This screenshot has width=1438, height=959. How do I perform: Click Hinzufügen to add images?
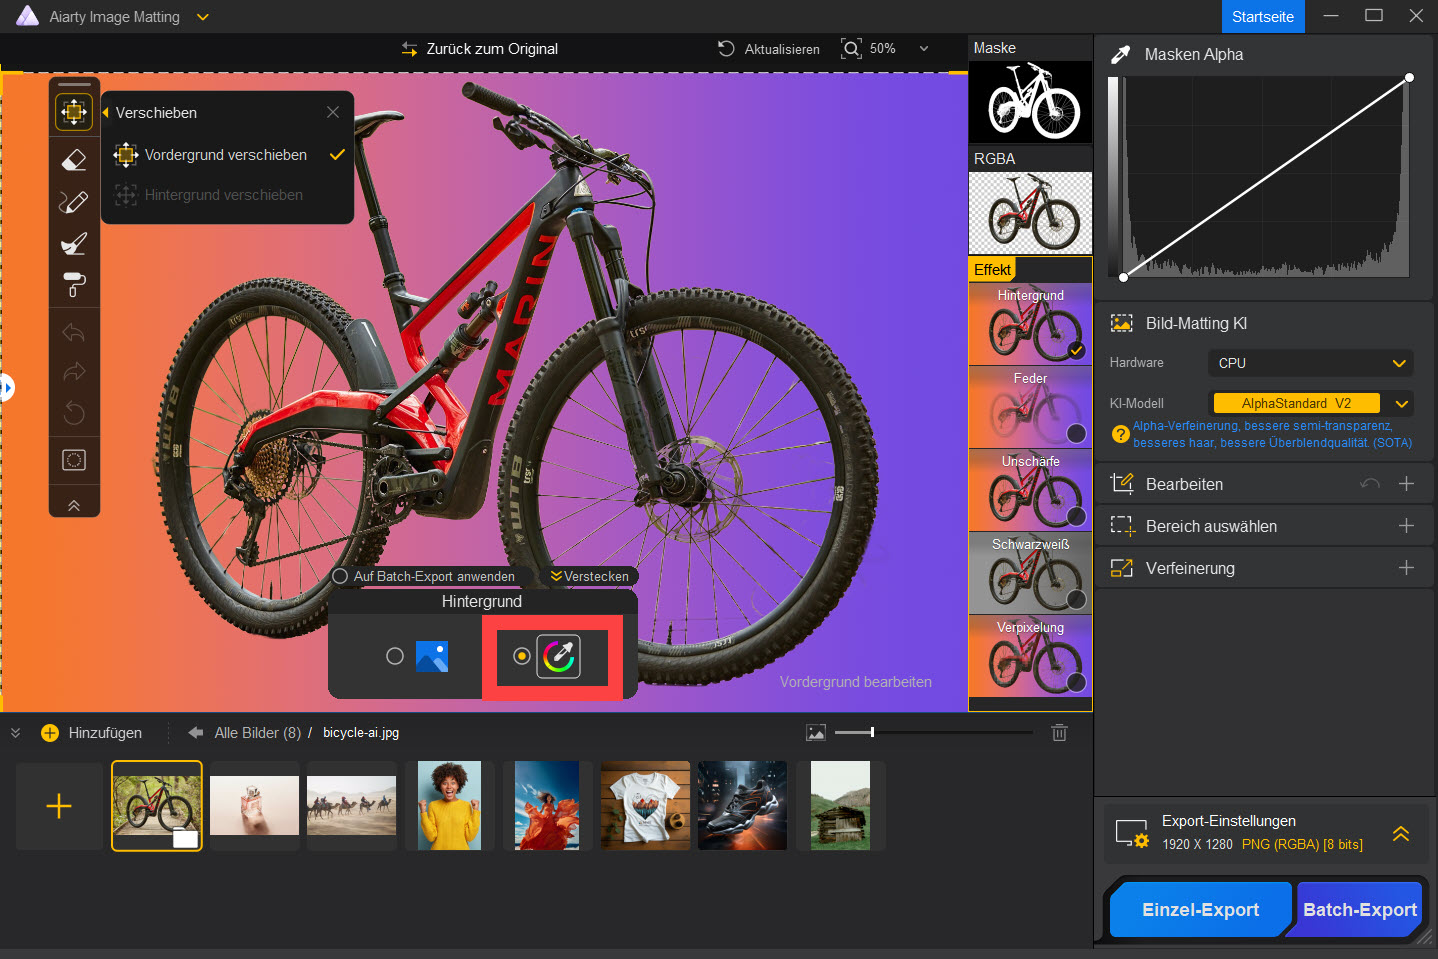click(x=92, y=733)
